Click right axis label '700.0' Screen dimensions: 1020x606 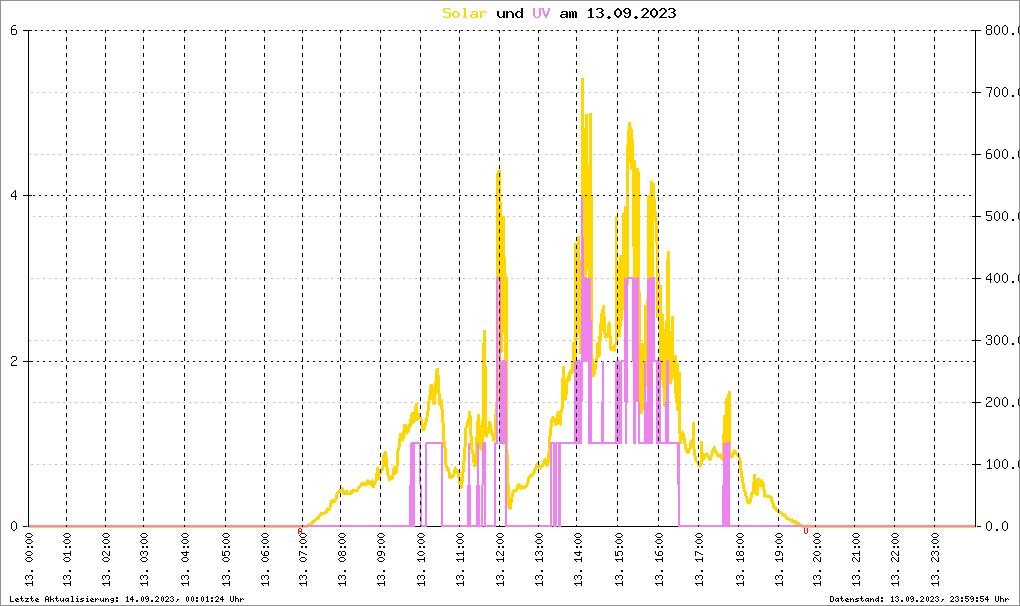coord(1002,92)
